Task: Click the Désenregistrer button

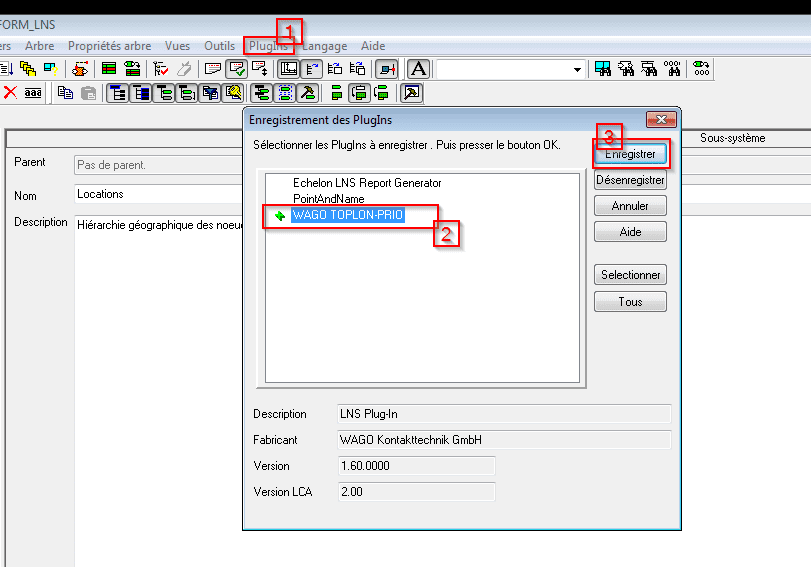Action: (630, 180)
